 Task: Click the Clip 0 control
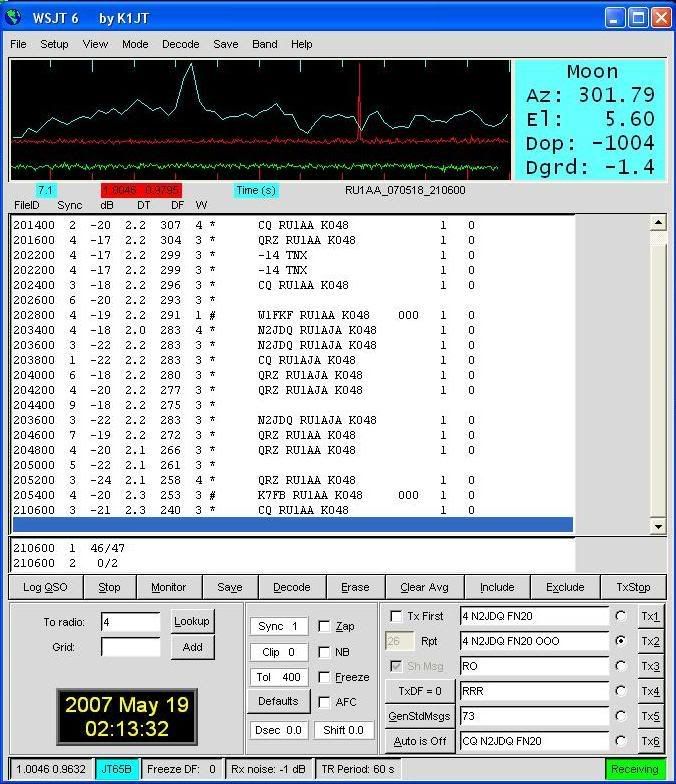pyautogui.click(x=278, y=652)
